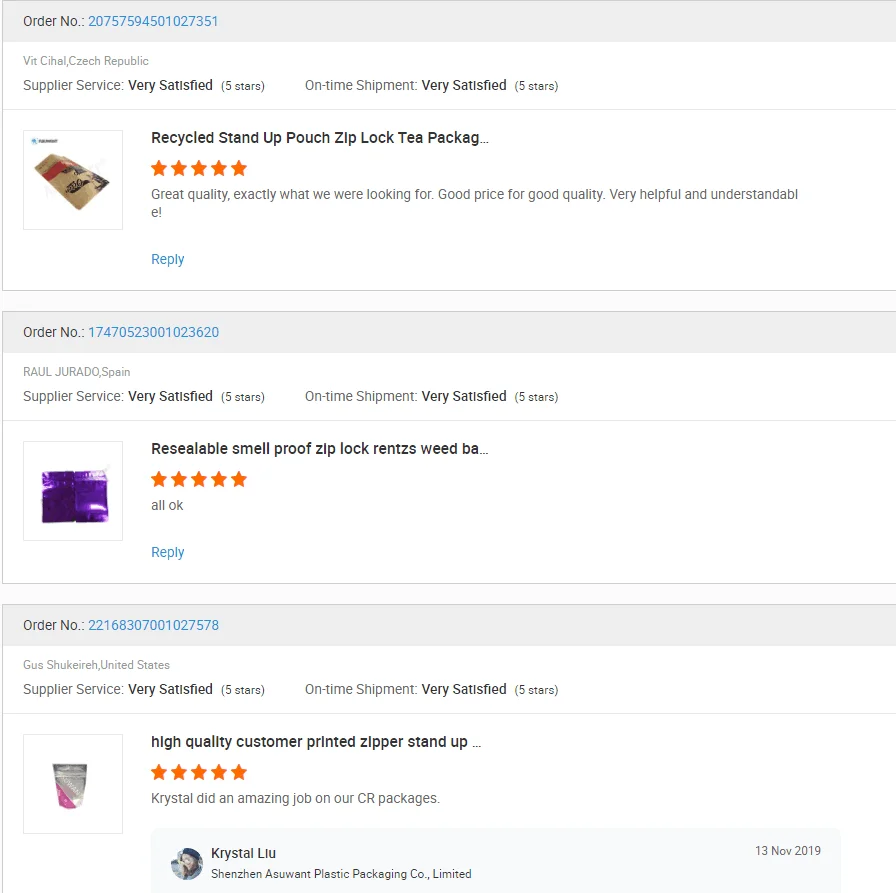Screen dimensions: 896x893
Task: Click the purple zip lock bag thumbnail
Action: (73, 491)
